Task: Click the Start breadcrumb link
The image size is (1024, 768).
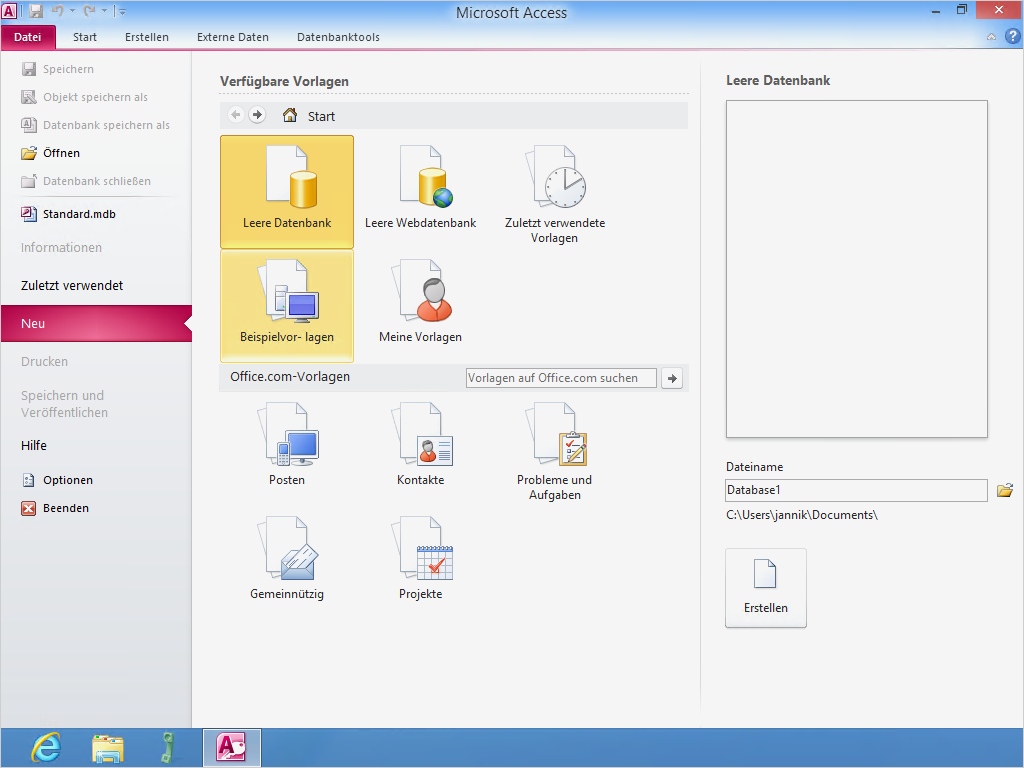Action: pyautogui.click(x=321, y=116)
